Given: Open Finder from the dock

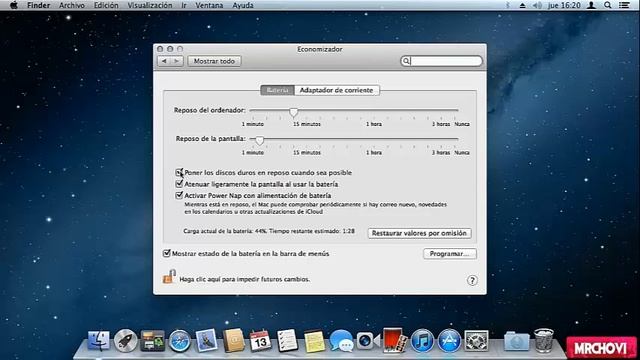Looking at the screenshot, I should (x=98, y=340).
